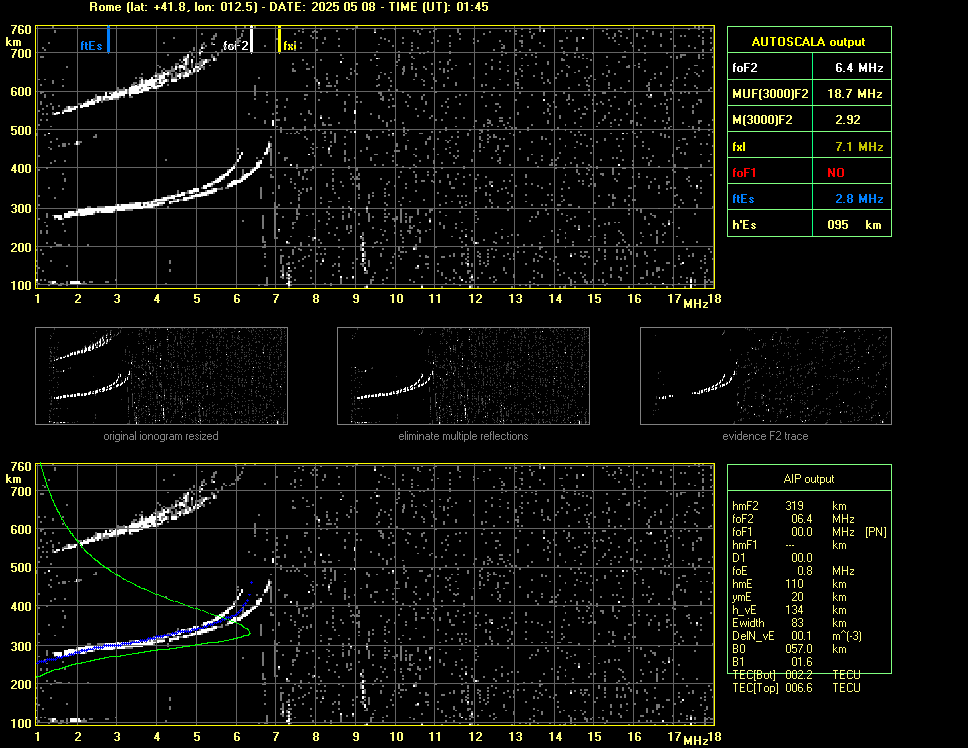Select the B1 value "01.6"
Screen dimensions: 968x748
[x=802, y=662]
